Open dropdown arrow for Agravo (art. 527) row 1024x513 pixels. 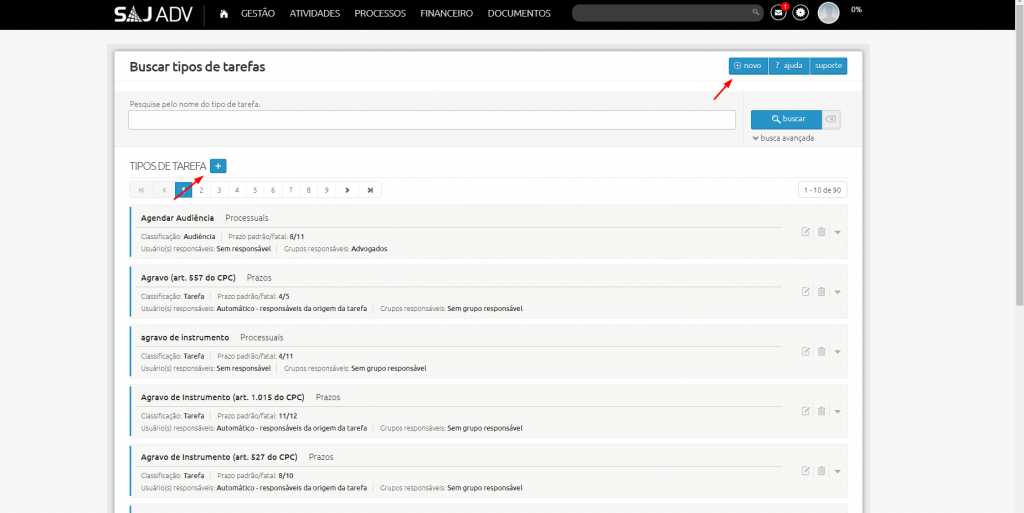[x=837, y=471]
